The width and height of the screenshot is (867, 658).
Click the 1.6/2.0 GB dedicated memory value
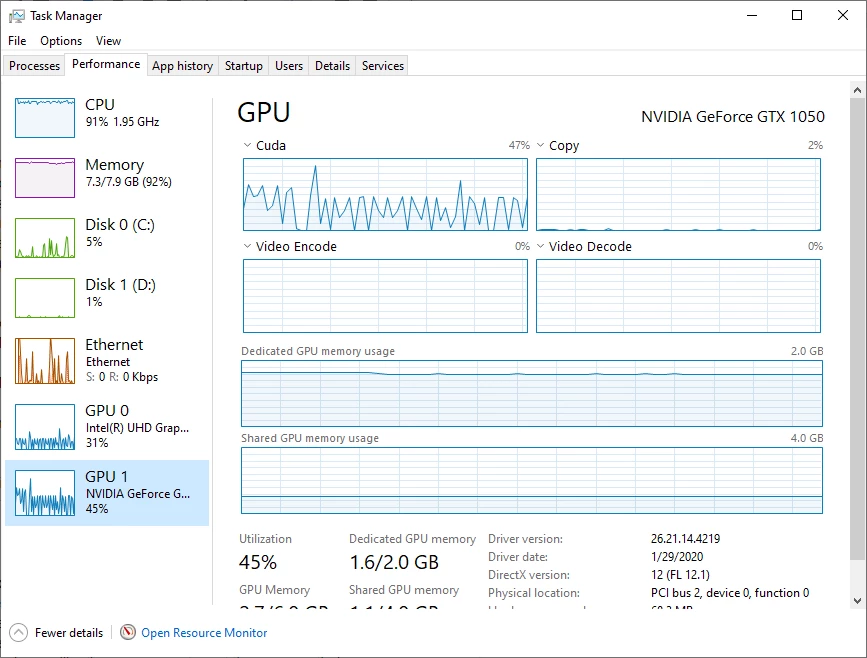coord(394,562)
